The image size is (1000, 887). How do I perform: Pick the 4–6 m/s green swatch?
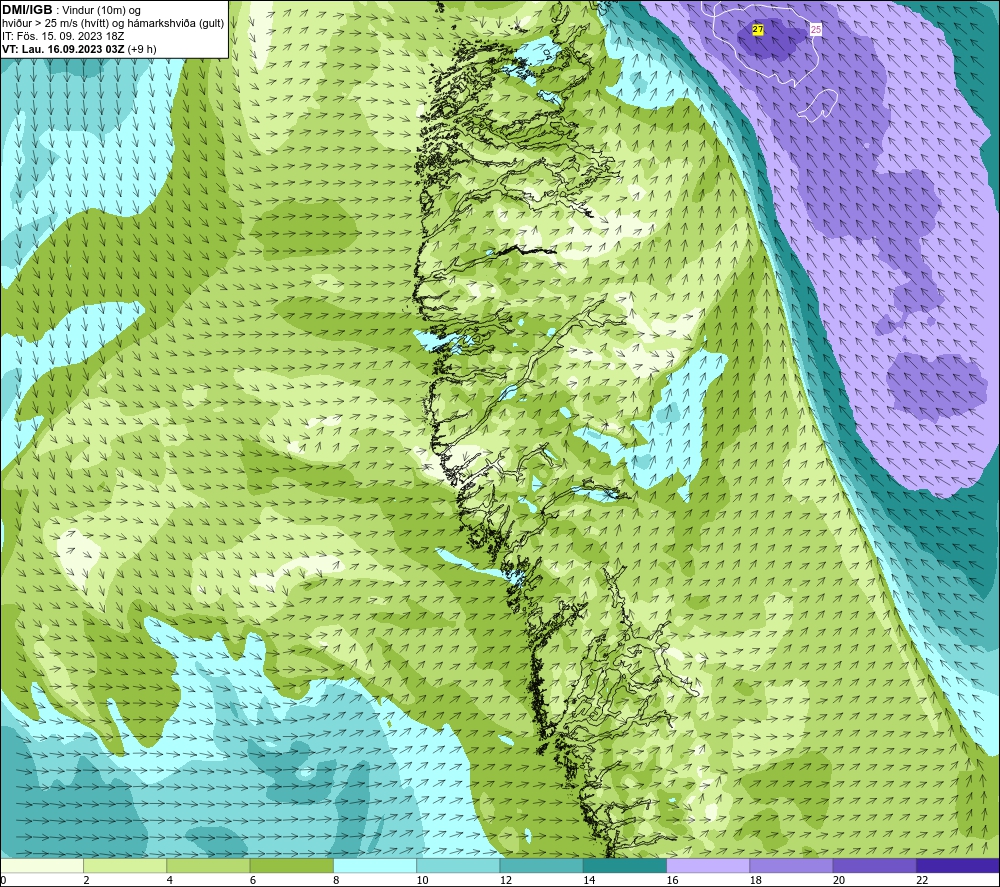[x=209, y=866]
